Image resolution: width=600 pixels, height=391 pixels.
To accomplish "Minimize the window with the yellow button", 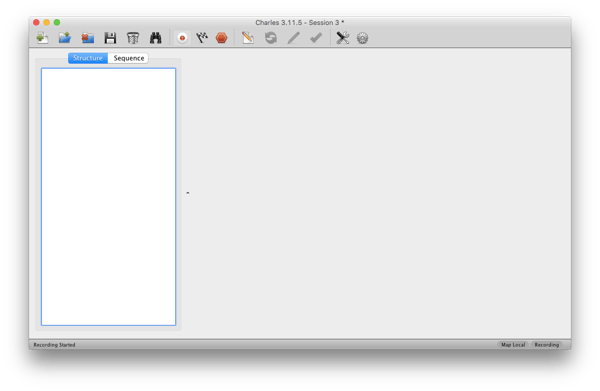I will pos(47,23).
